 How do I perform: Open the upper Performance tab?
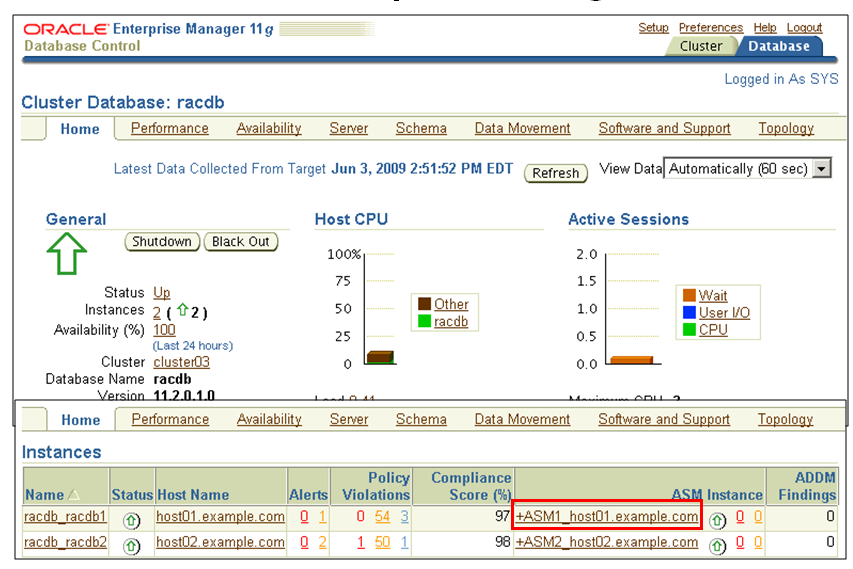170,128
